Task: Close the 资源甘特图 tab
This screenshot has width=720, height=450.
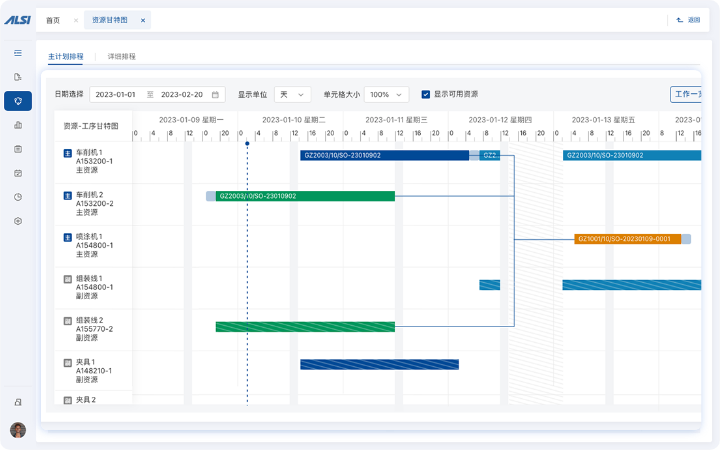Action: click(142, 20)
